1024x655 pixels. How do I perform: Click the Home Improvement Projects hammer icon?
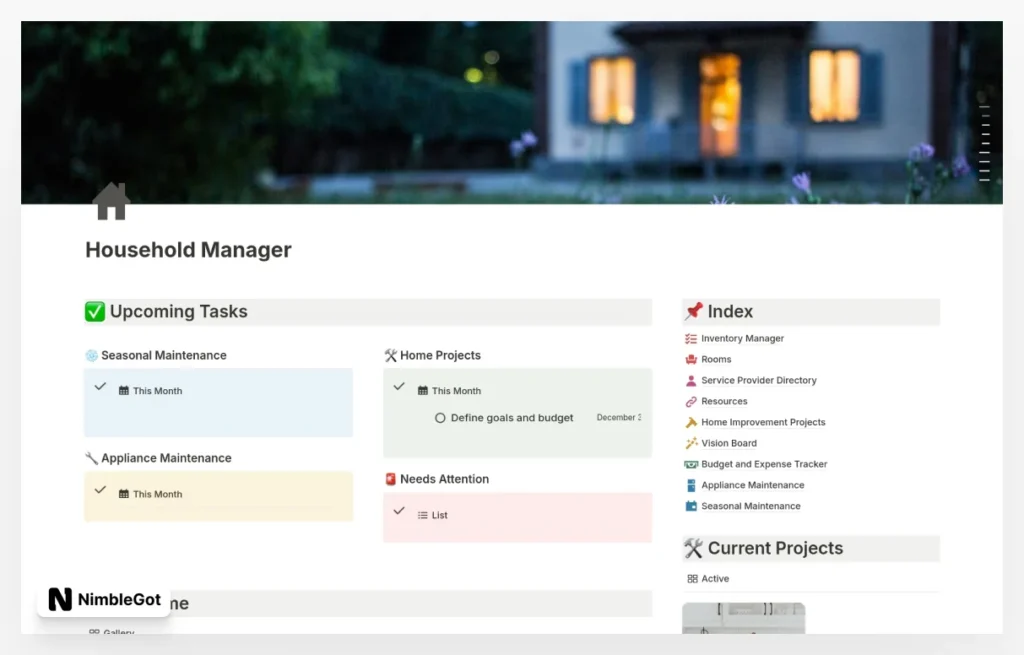pyautogui.click(x=691, y=422)
